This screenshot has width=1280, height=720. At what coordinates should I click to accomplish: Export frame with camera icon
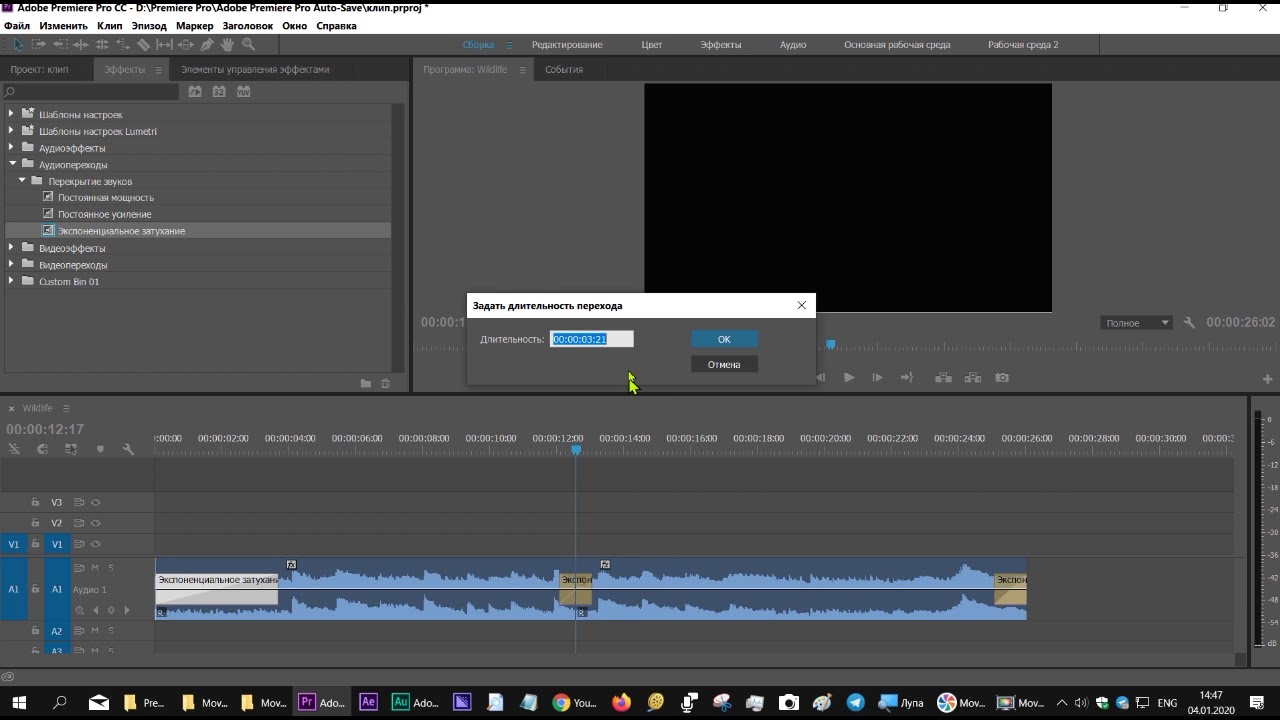[x=1002, y=377]
